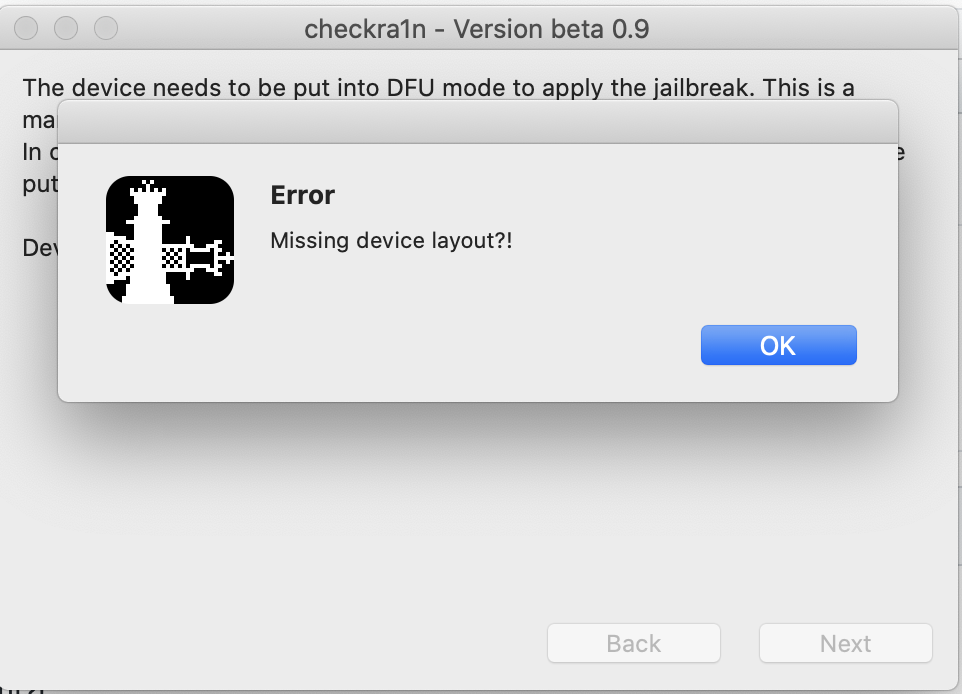The height and width of the screenshot is (694, 962).
Task: Click the rightmost traffic light control
Action: point(105,28)
